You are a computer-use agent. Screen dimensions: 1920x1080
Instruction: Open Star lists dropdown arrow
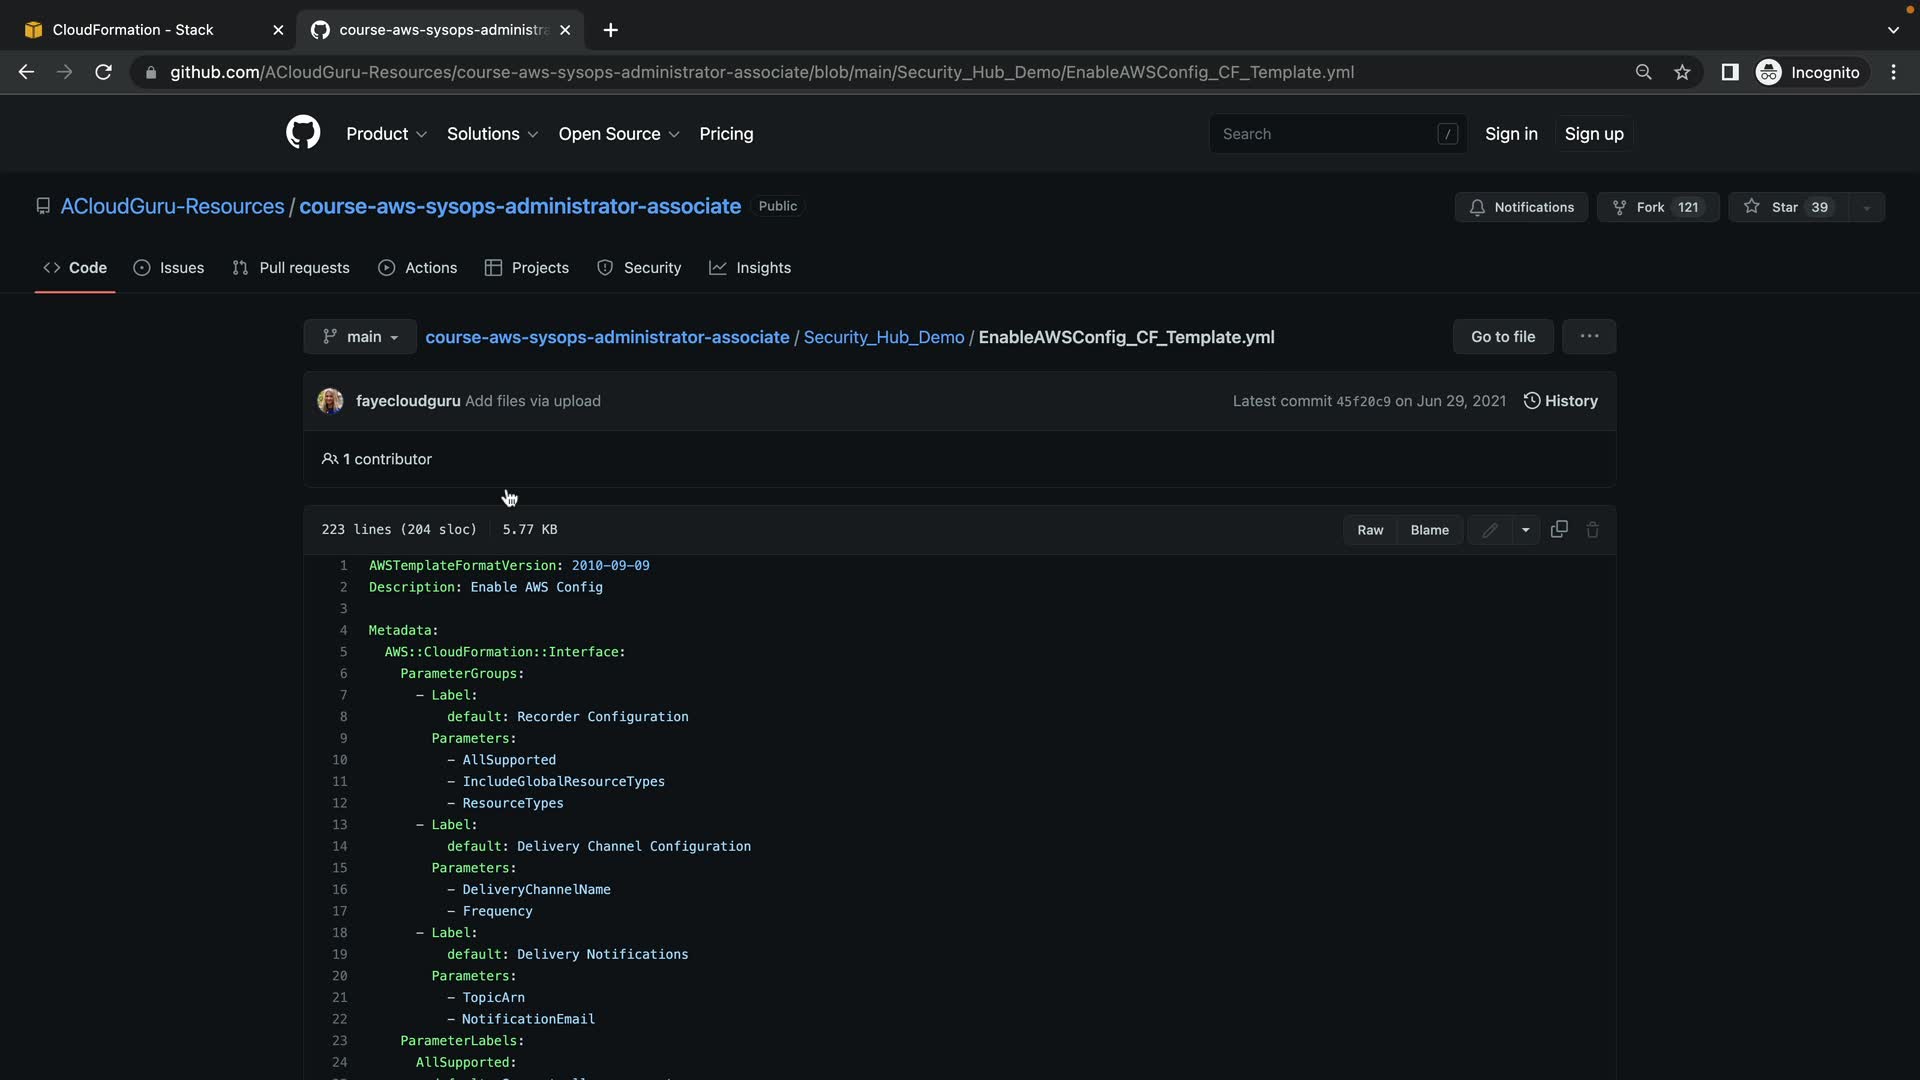(x=1866, y=207)
